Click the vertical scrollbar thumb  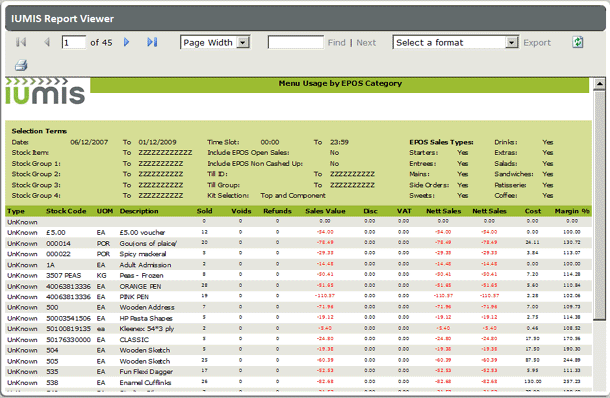(599, 205)
